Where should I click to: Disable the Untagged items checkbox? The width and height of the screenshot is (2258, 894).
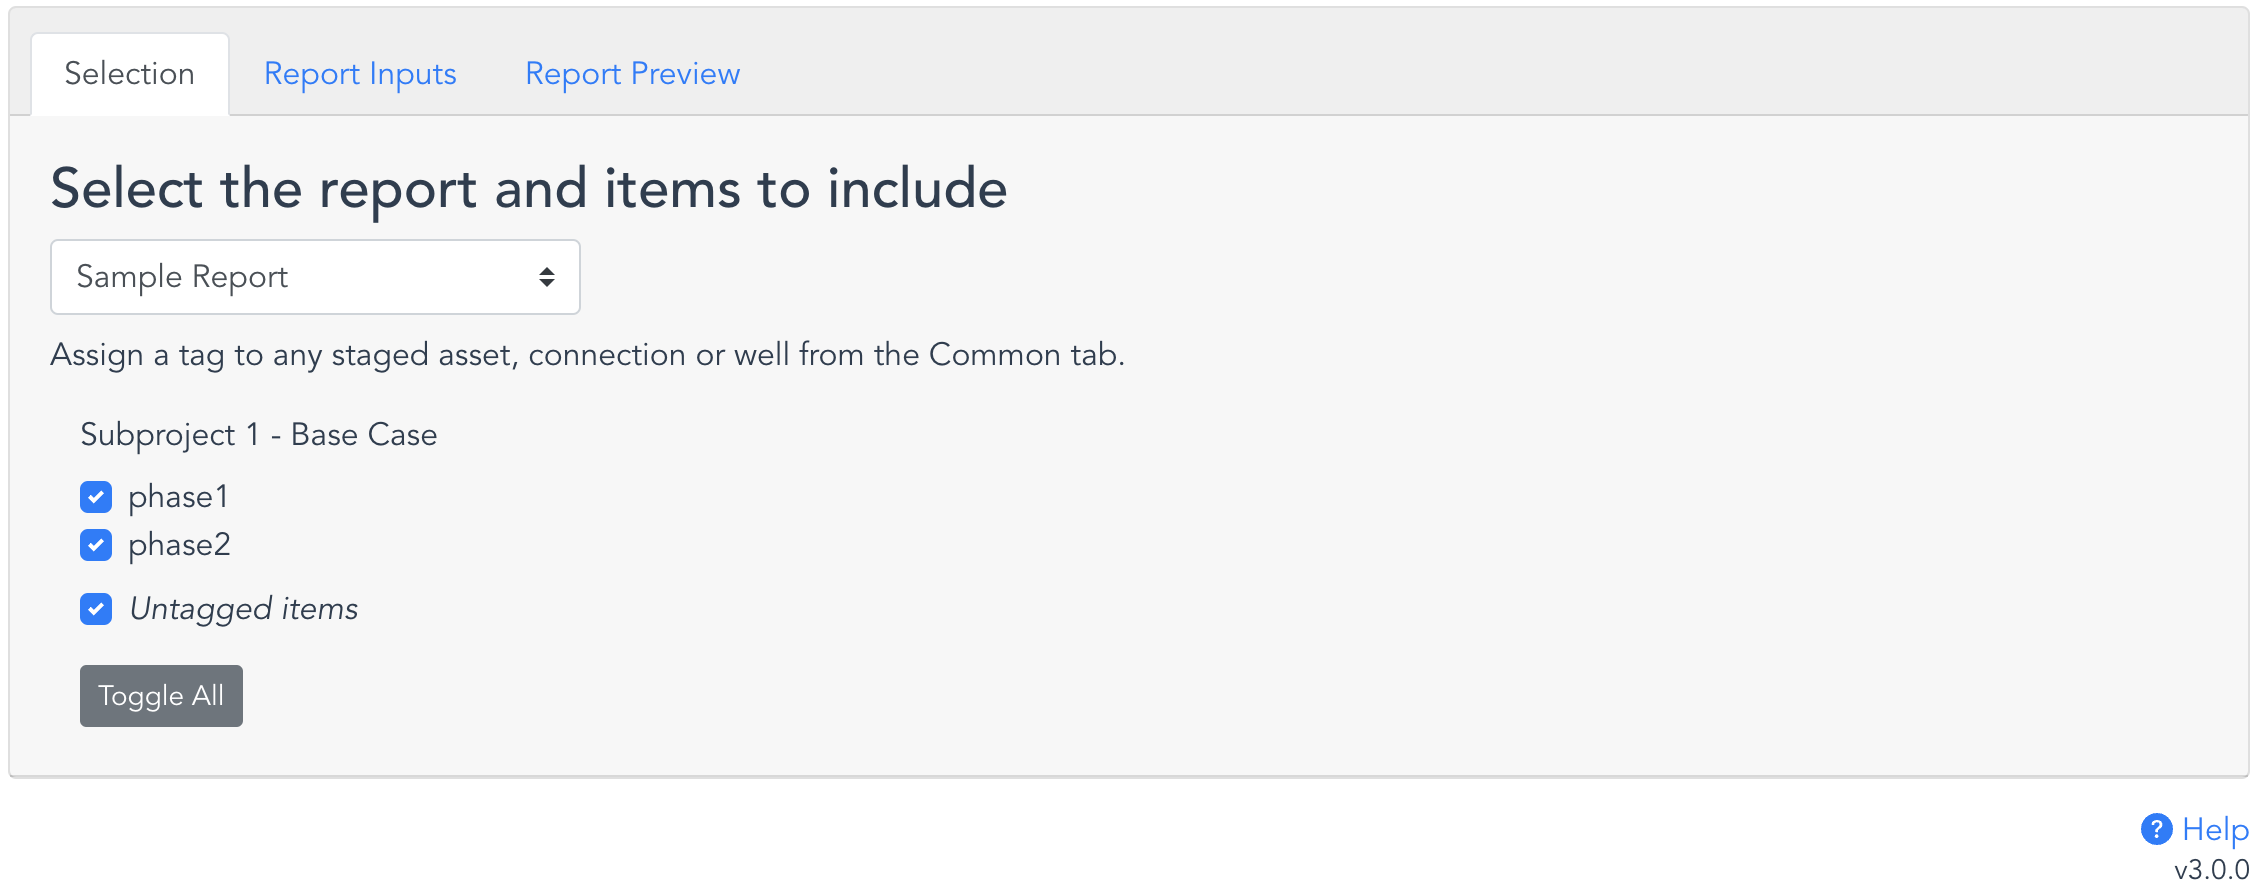96,609
